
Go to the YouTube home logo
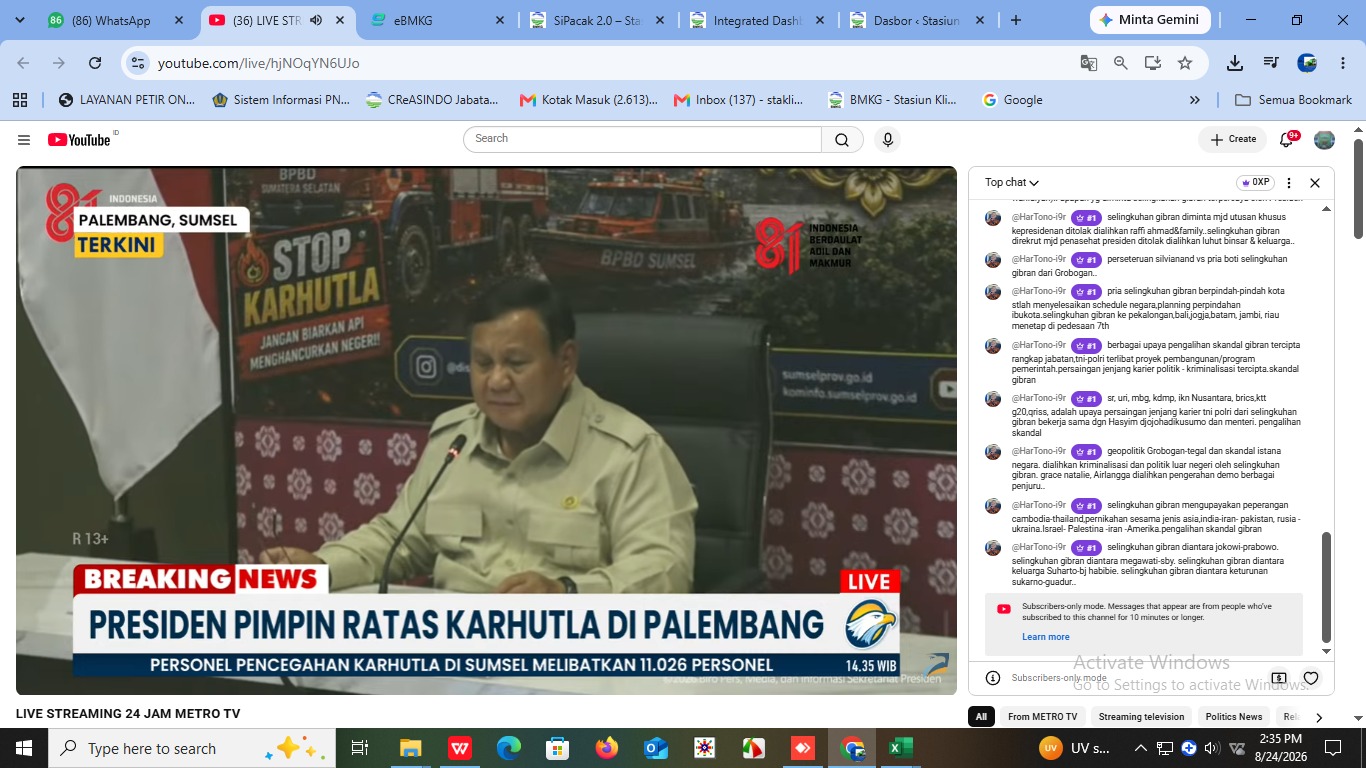[79, 140]
